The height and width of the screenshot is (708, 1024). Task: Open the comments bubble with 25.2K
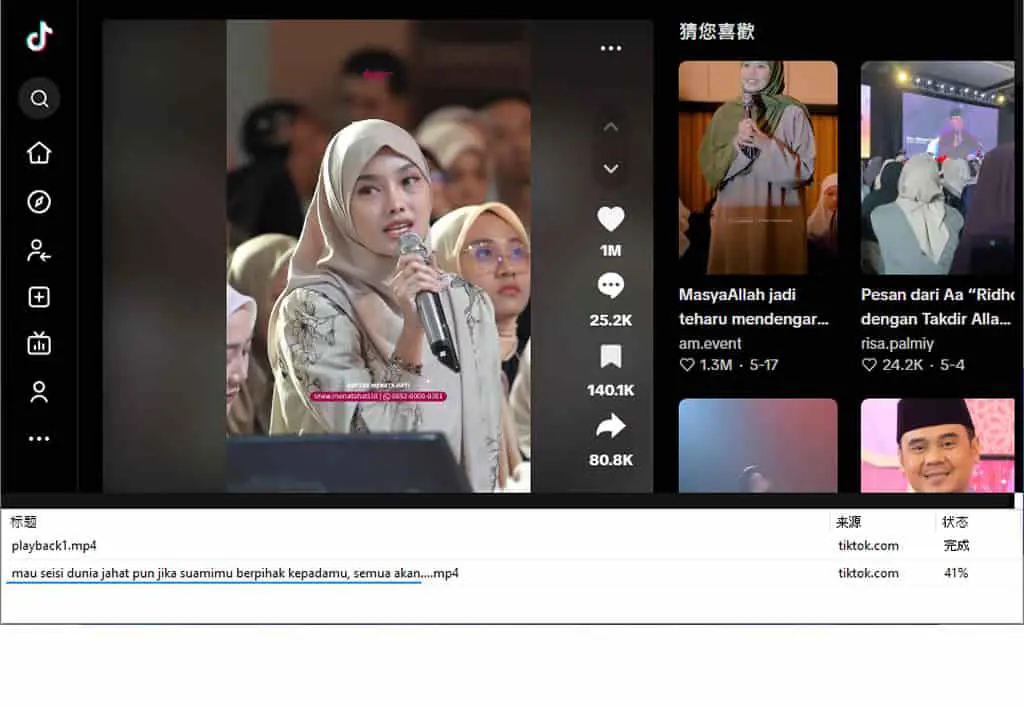611,286
